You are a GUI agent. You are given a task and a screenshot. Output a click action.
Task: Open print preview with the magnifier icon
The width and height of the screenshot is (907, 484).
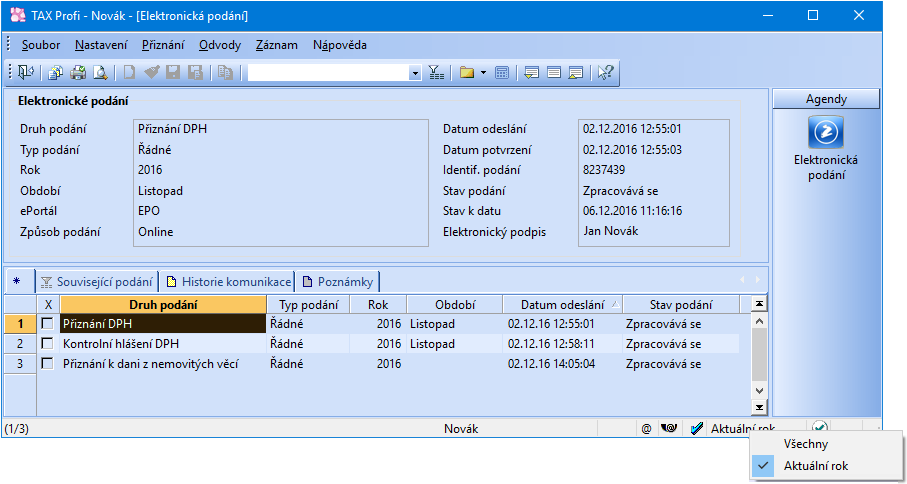pos(101,72)
